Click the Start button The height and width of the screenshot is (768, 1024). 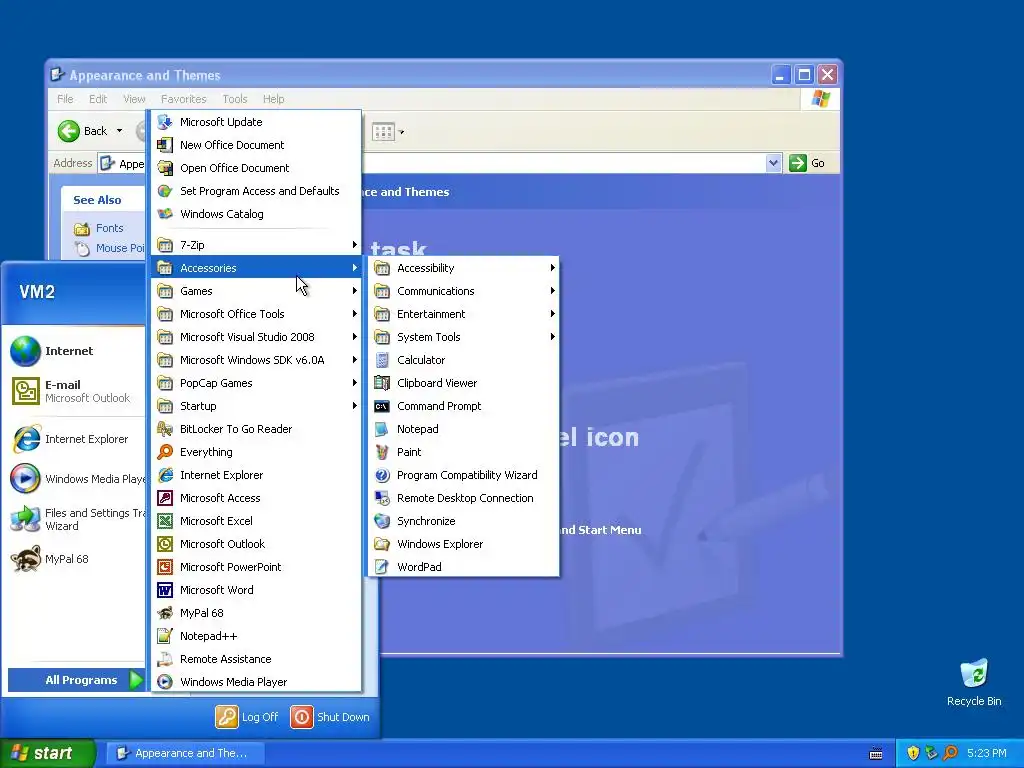48,753
